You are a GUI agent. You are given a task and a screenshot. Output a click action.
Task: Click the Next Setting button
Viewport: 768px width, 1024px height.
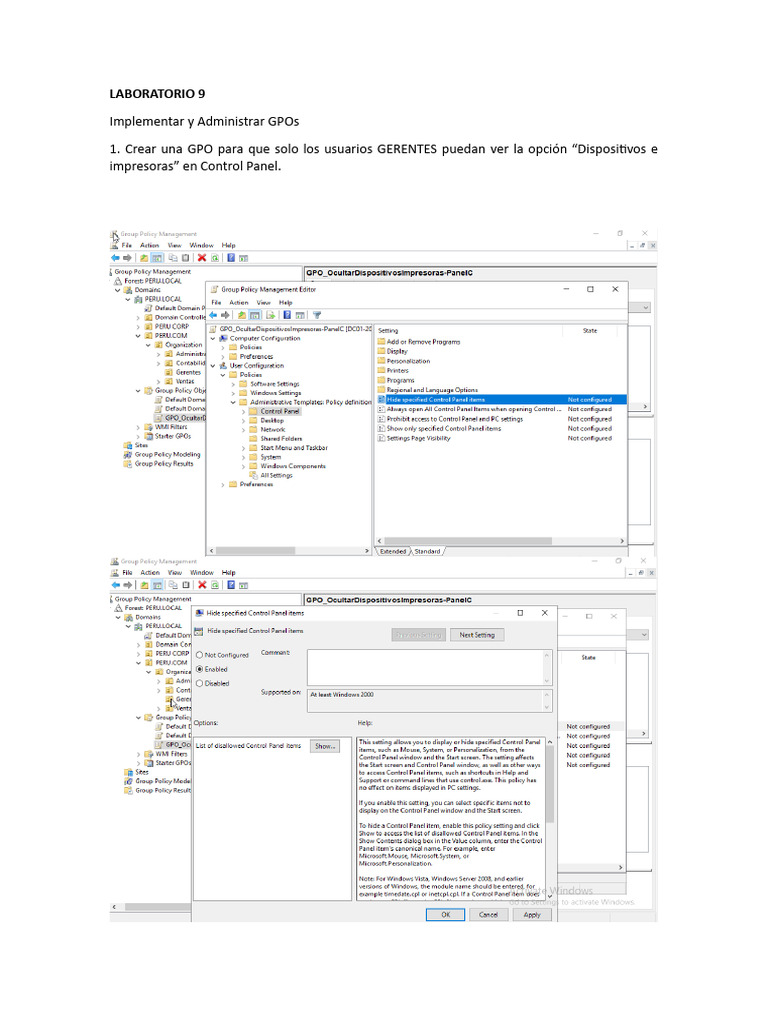477,635
